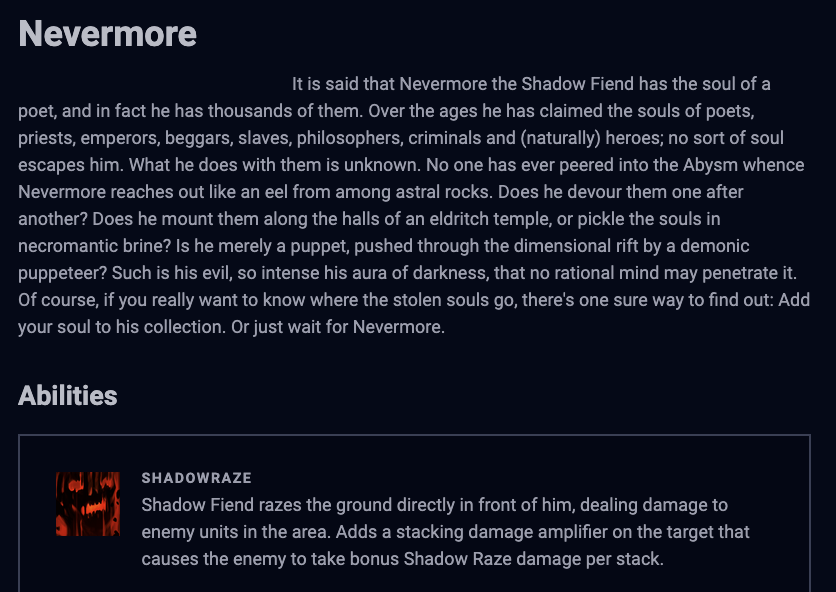The height and width of the screenshot is (592, 836).
Task: Click "bonus Shadow Raze damage per stack"
Action: pyautogui.click(x=533, y=559)
